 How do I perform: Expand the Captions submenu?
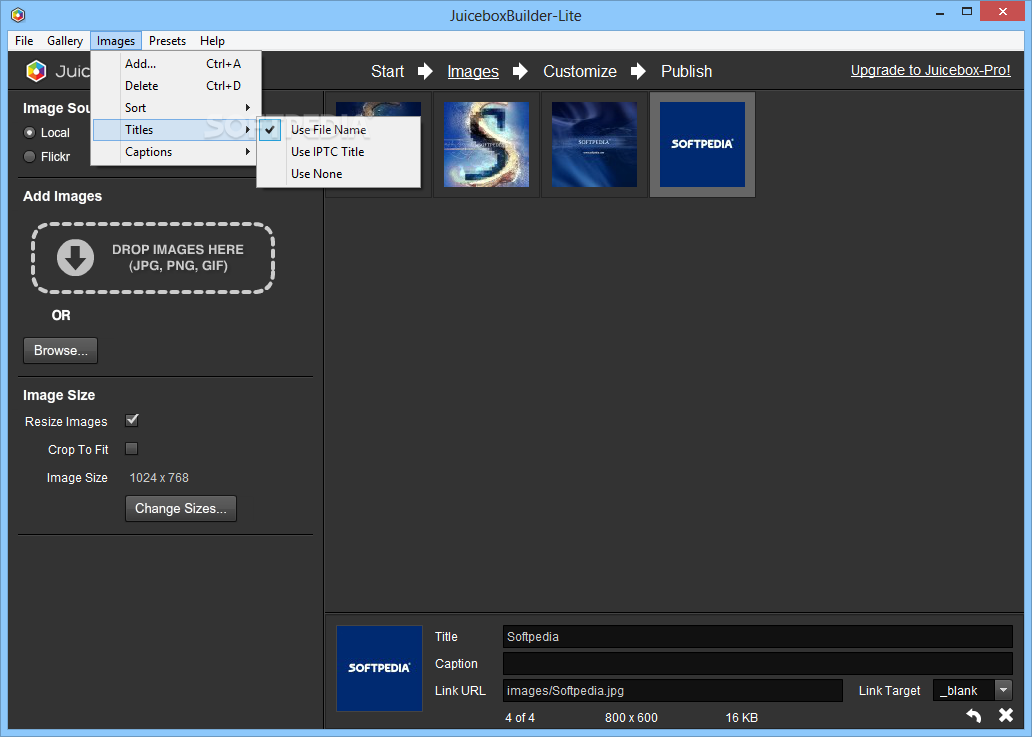[x=176, y=152]
